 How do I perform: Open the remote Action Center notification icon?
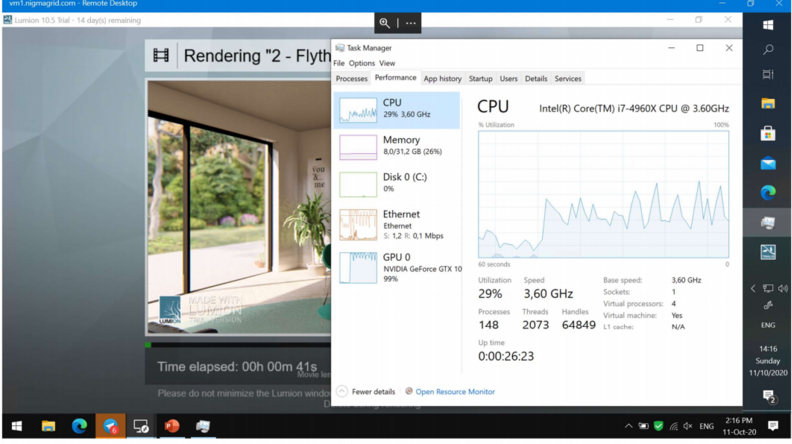tap(769, 397)
